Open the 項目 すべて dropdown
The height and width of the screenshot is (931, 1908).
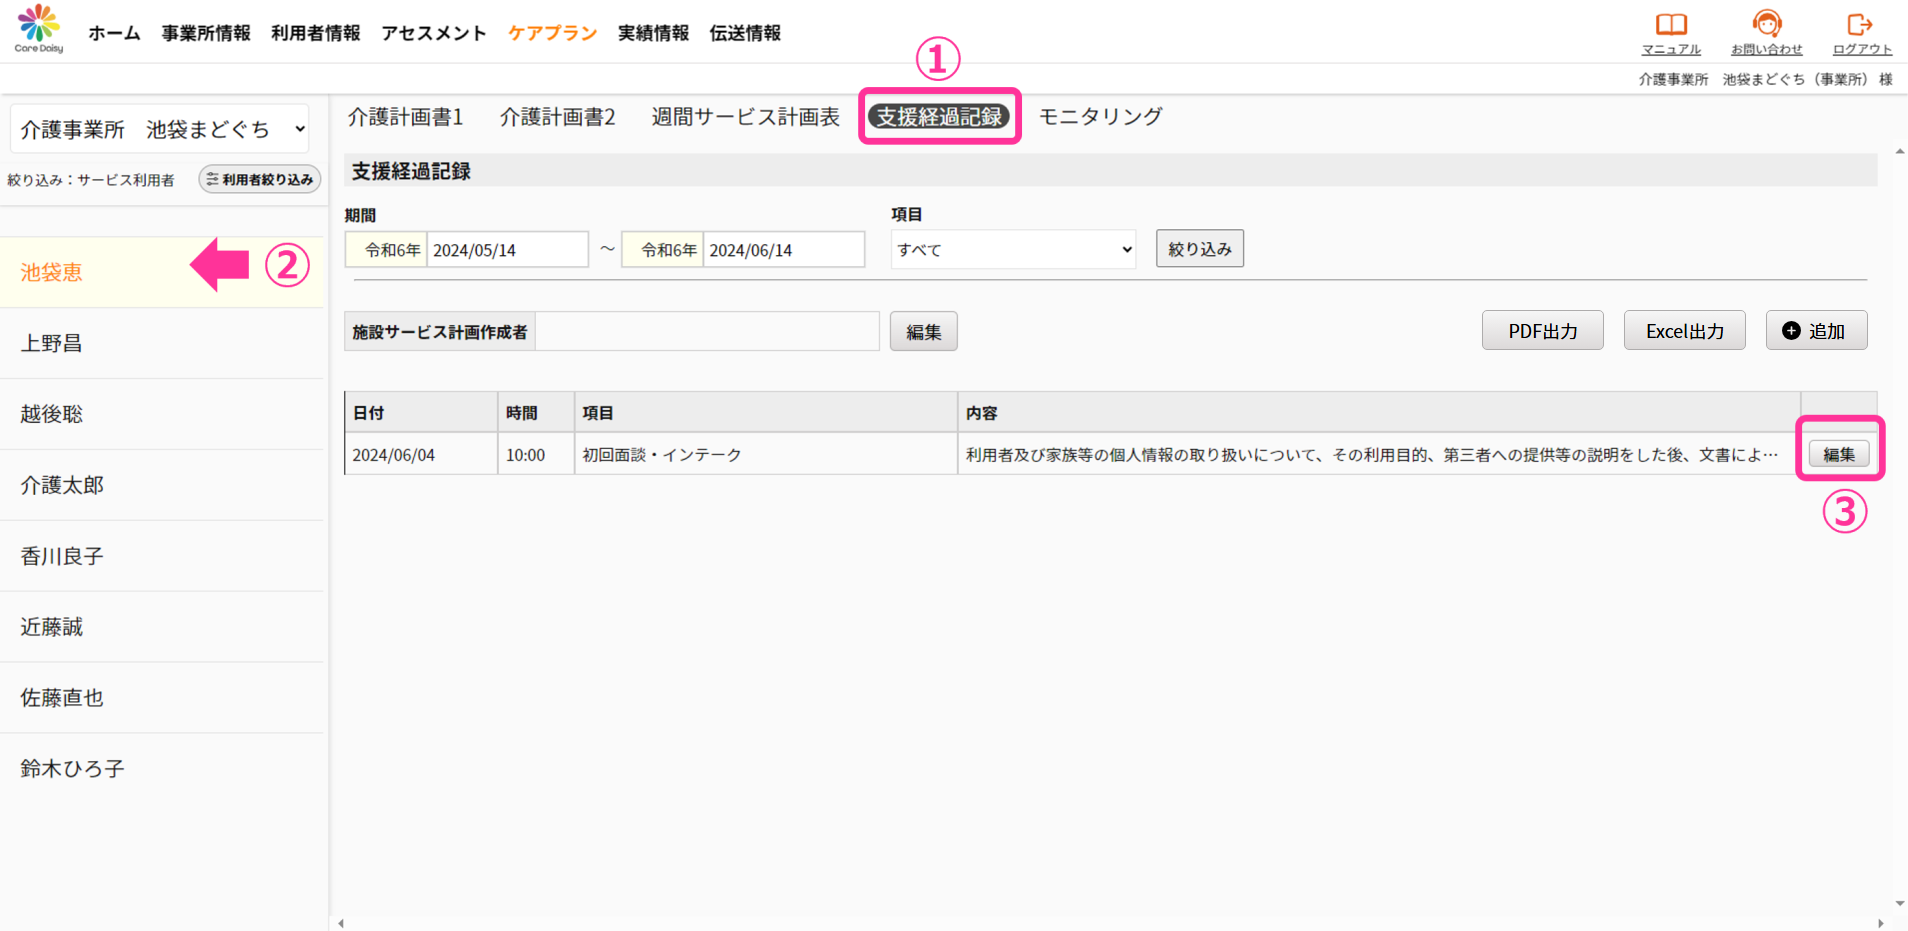tap(1014, 250)
